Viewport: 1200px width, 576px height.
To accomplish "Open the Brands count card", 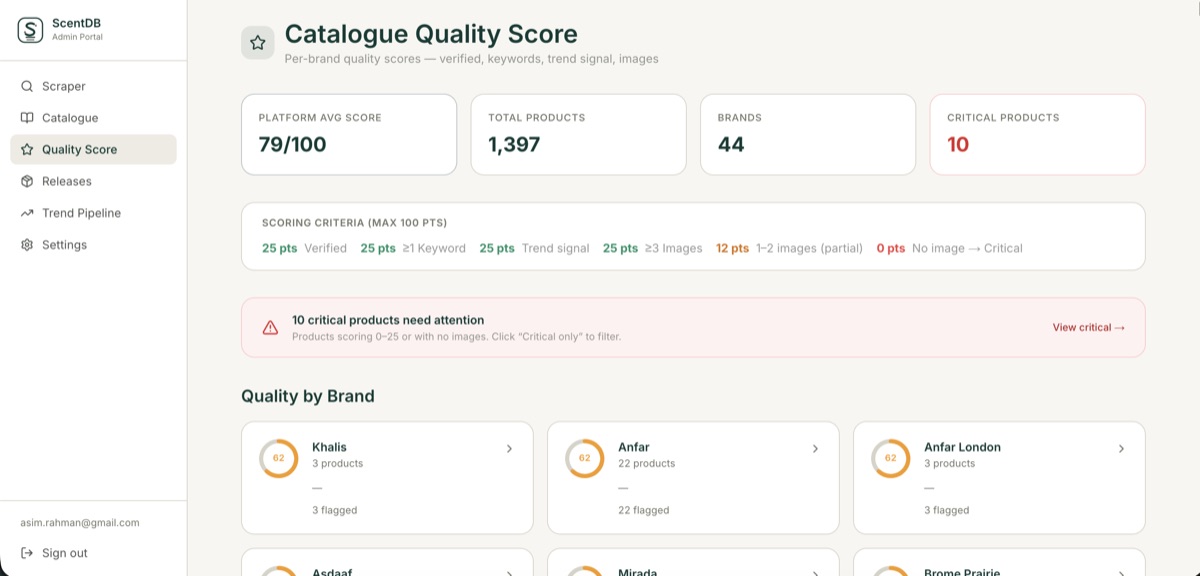I will (x=808, y=135).
